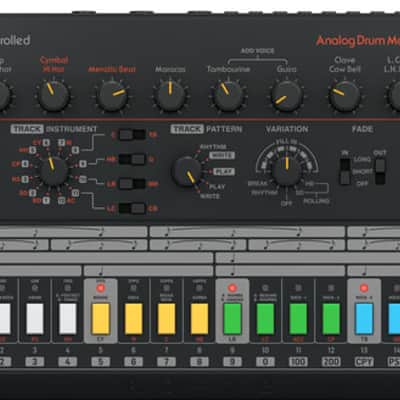Click the number 5 key badge
The image size is (400, 400).
tap(100, 362)
